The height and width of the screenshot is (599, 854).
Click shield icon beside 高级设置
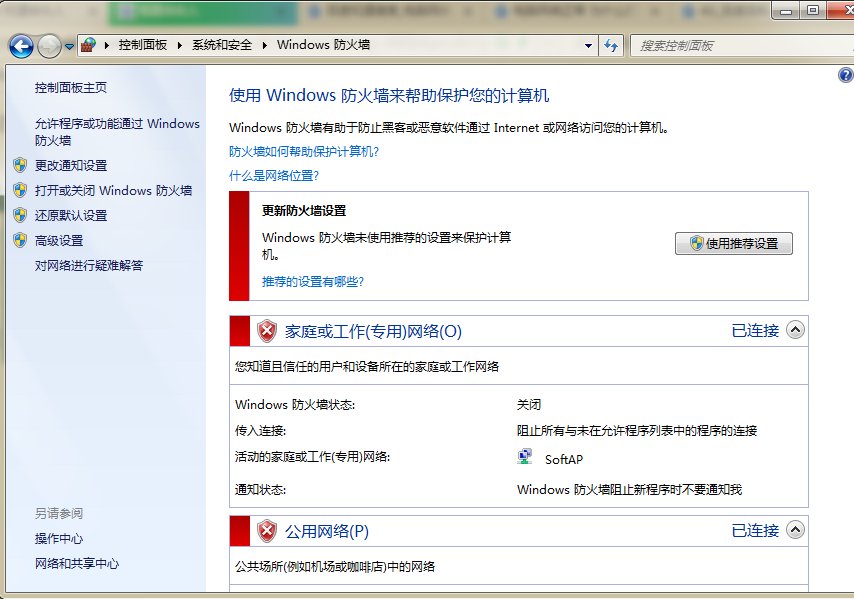[20, 240]
